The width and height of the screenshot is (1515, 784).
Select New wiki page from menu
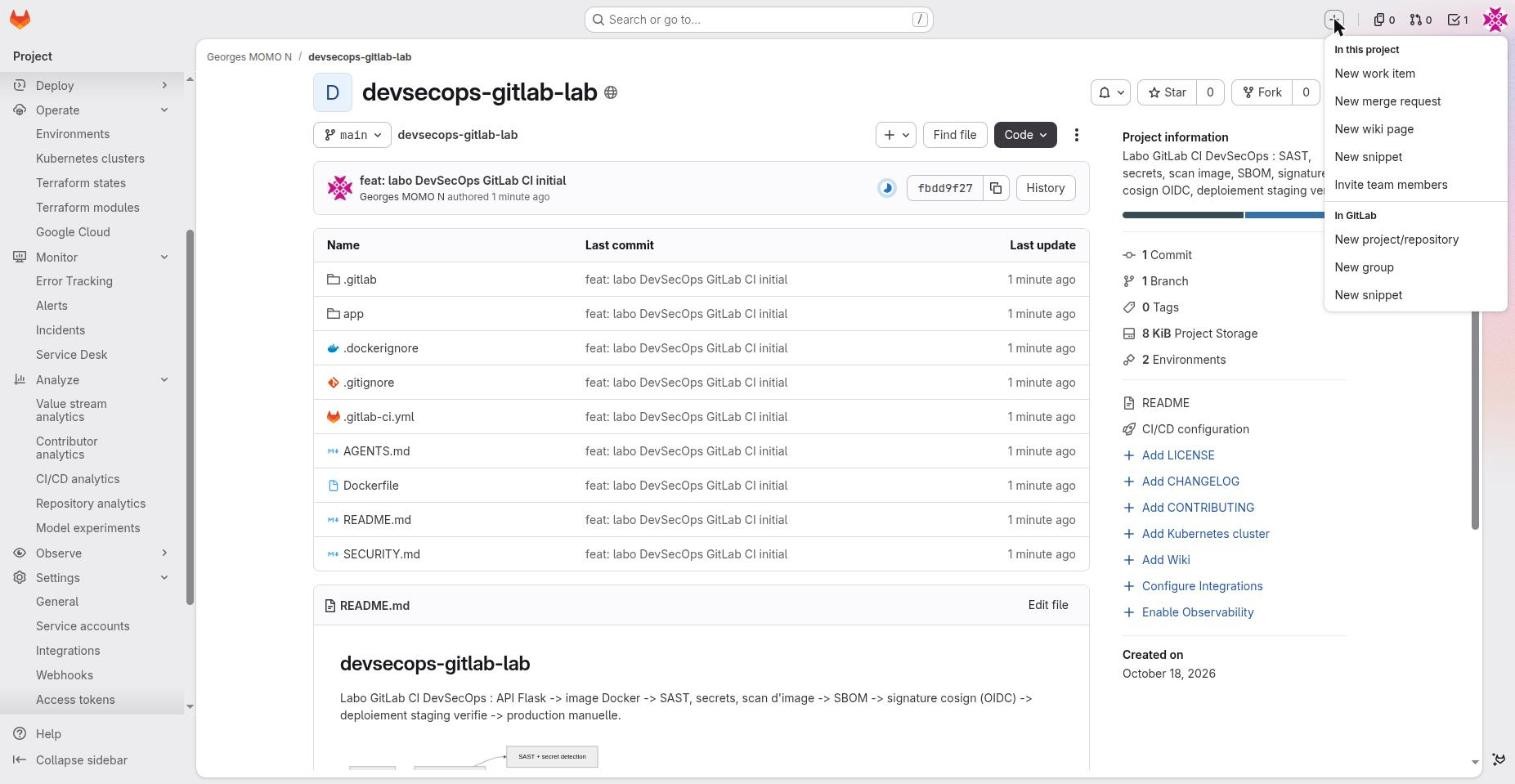(1415, 129)
